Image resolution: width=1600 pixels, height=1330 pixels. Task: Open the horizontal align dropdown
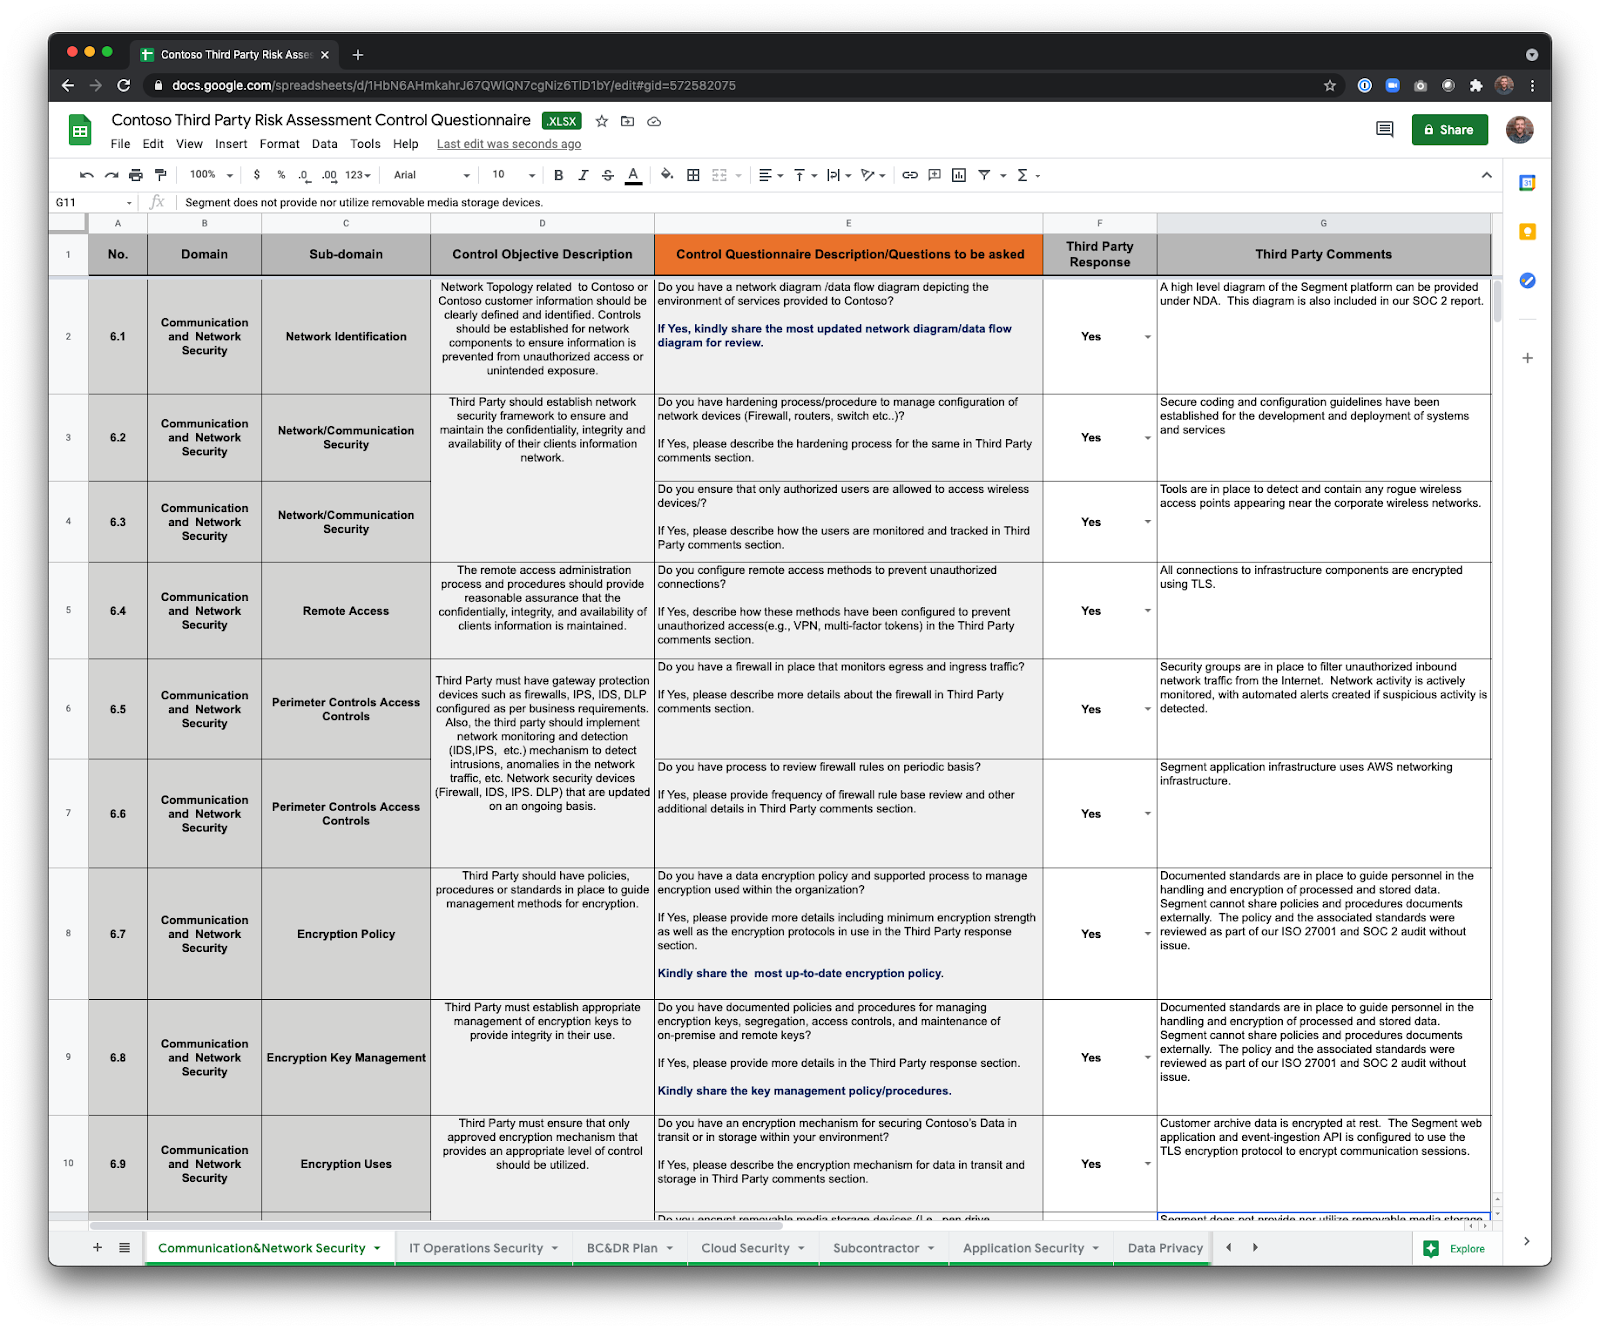[x=770, y=175]
